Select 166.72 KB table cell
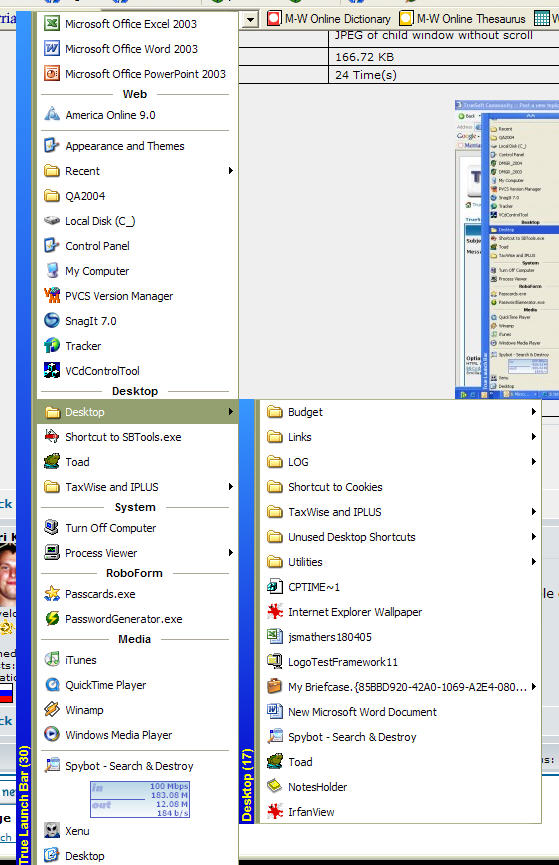 (x=444, y=57)
